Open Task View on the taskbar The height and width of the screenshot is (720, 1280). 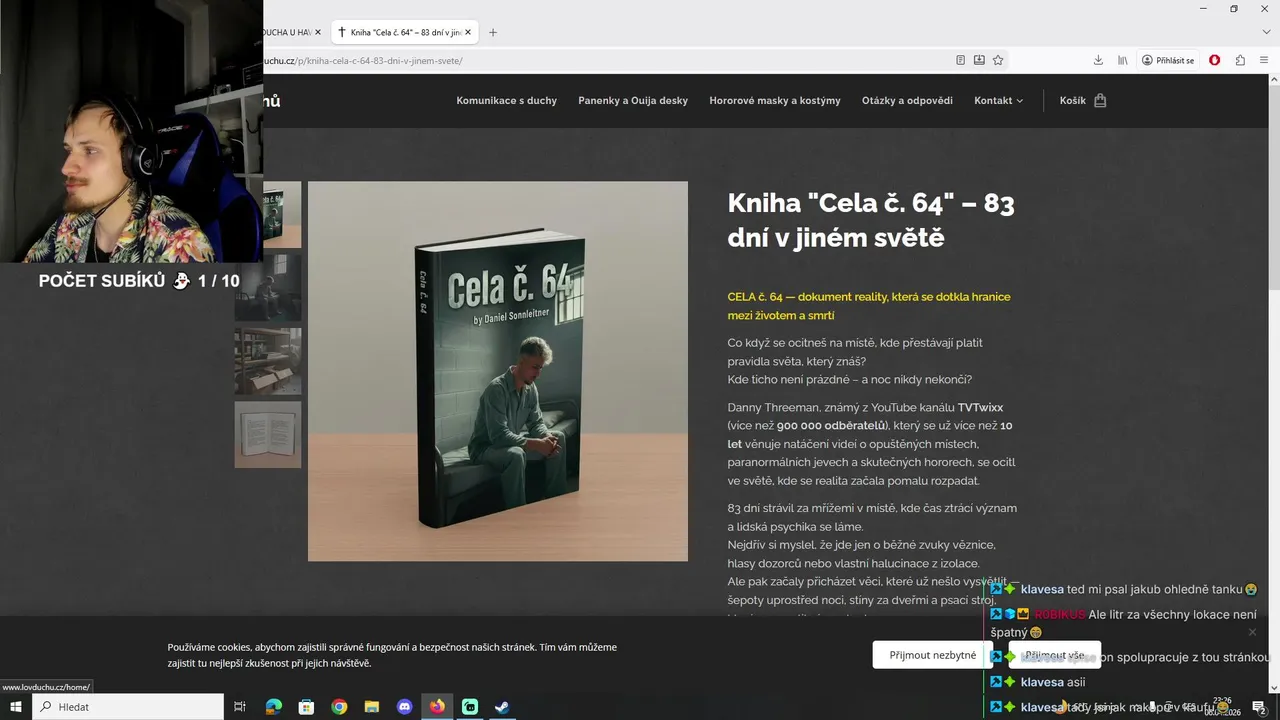pos(240,707)
